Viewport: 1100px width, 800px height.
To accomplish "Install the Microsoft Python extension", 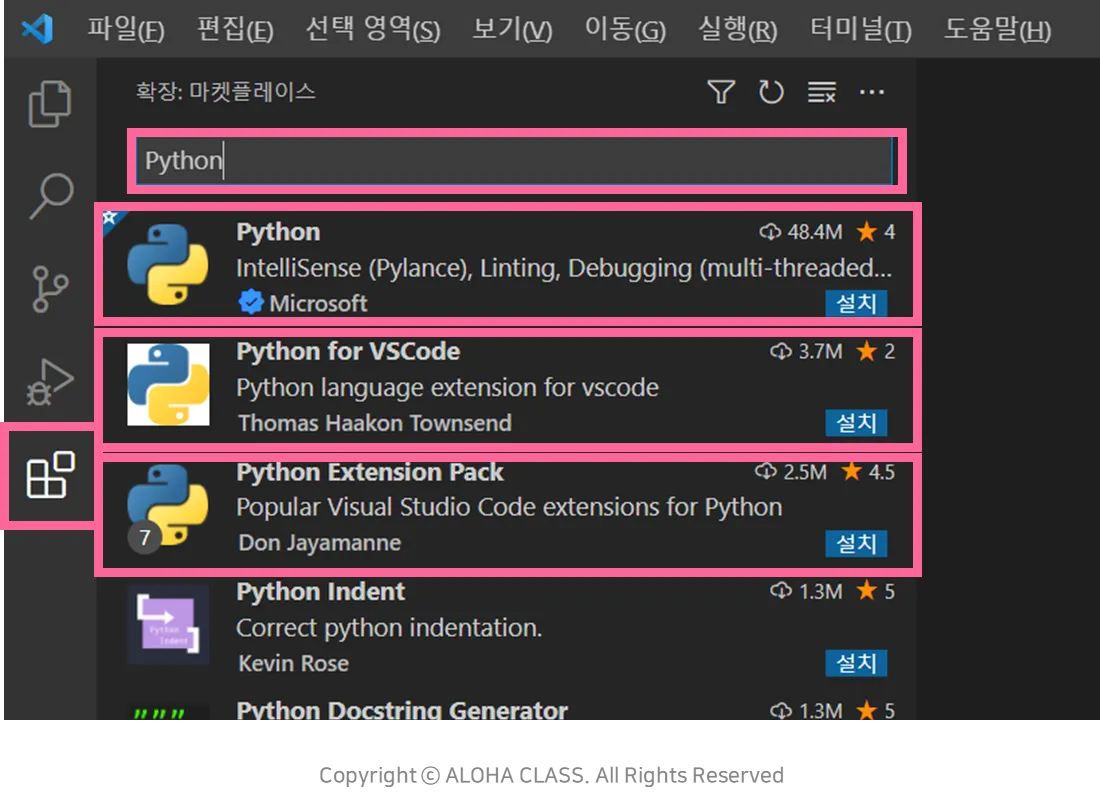I will tap(856, 303).
